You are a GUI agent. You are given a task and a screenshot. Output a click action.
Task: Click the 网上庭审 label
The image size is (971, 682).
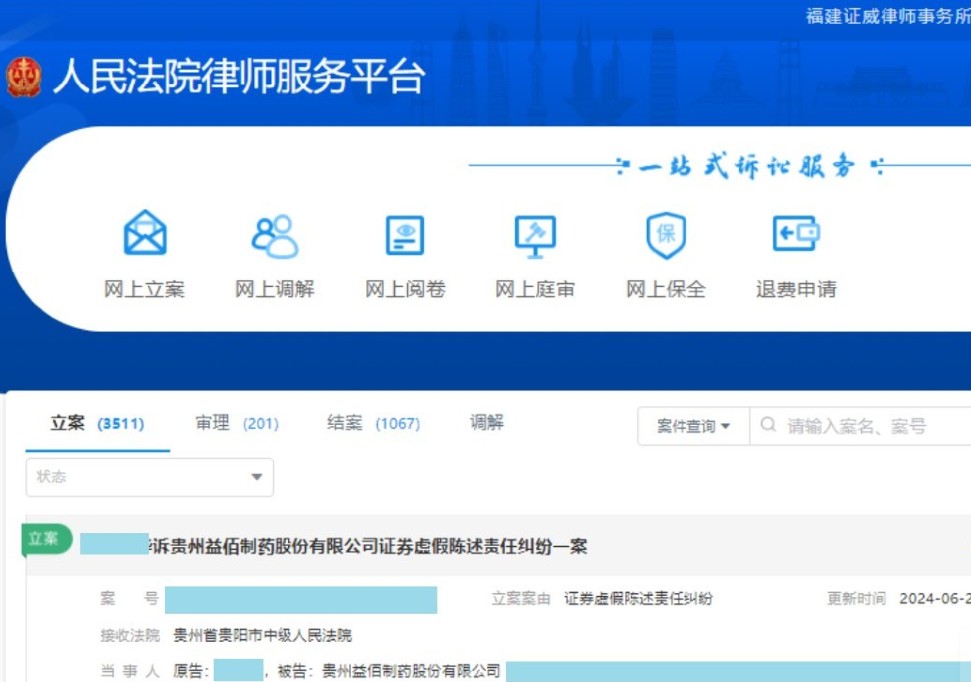coord(535,289)
